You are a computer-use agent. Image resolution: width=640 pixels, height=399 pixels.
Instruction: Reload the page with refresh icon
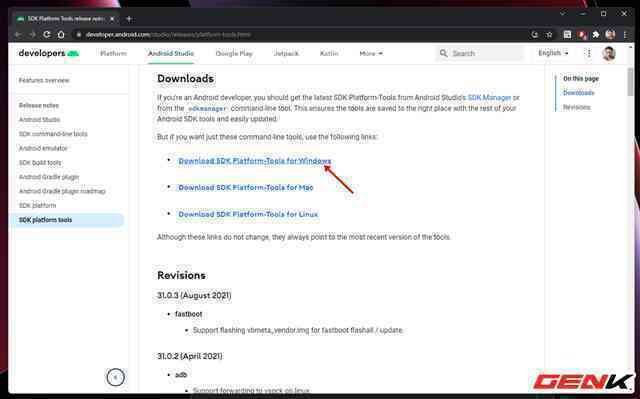coord(47,35)
